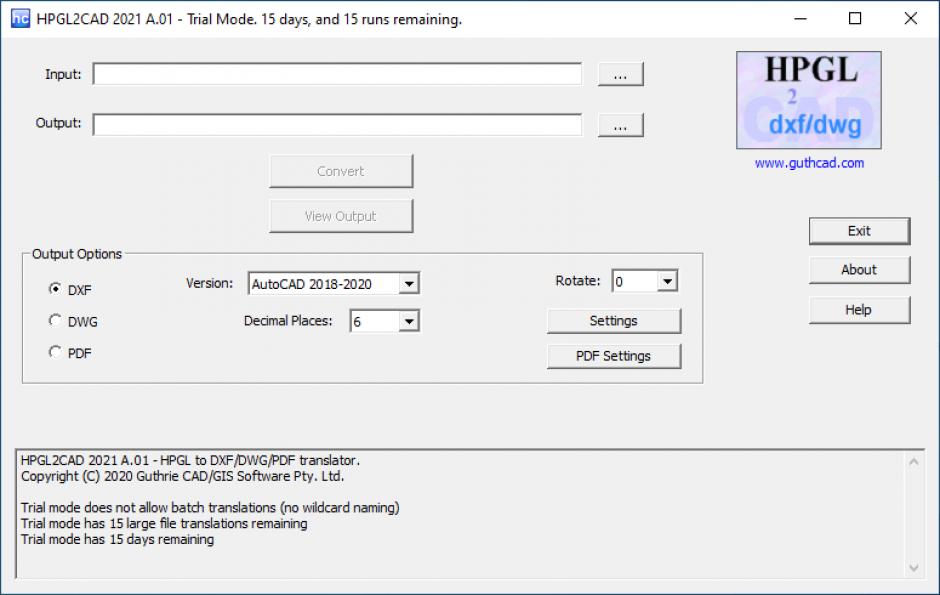
Task: Open PDF Settings
Action: pos(614,356)
